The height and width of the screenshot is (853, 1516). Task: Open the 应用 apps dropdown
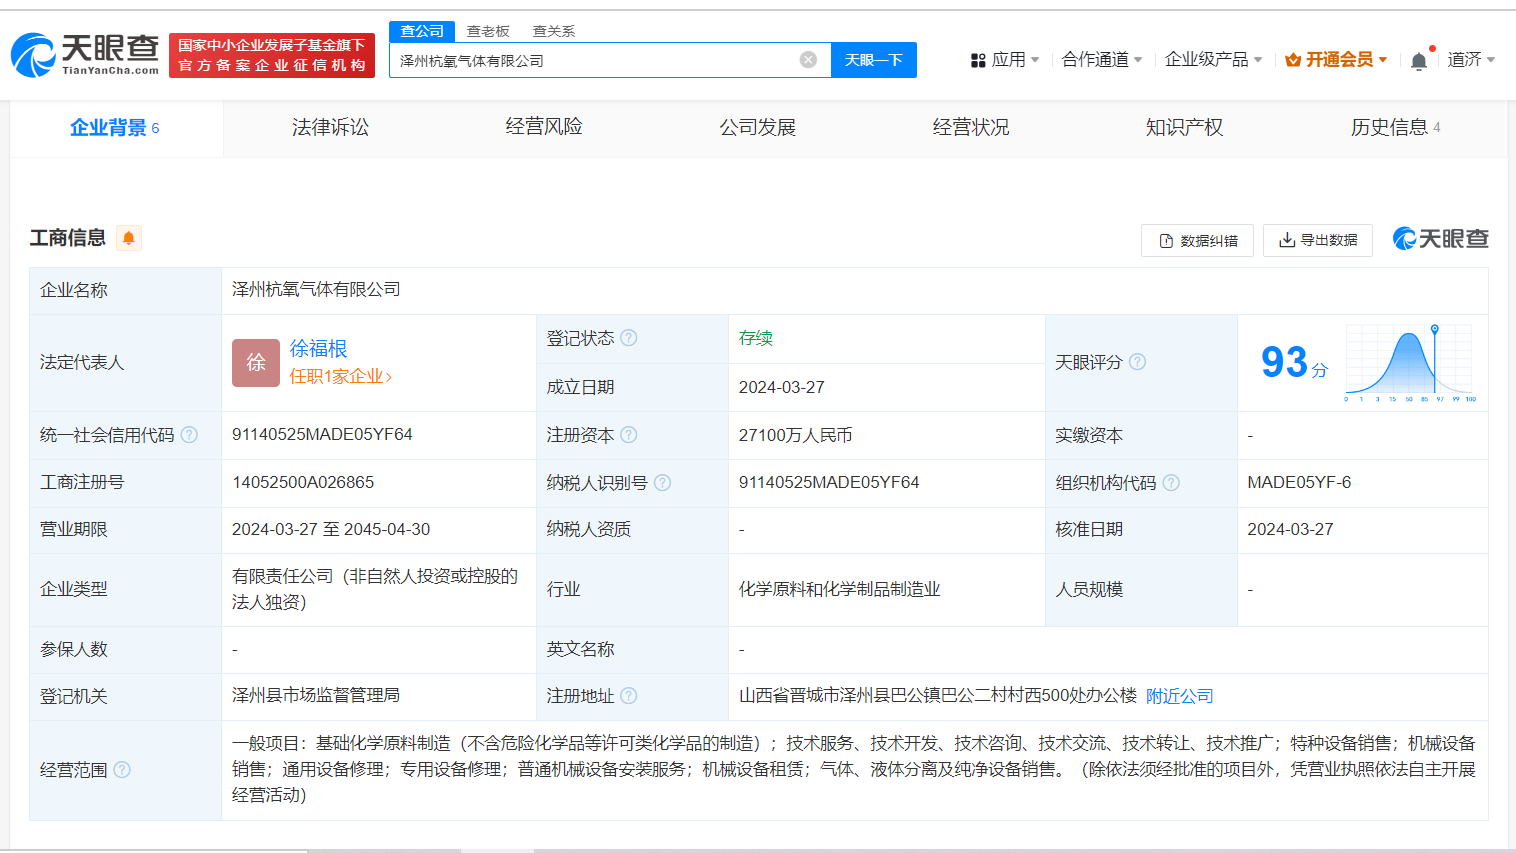point(1004,59)
